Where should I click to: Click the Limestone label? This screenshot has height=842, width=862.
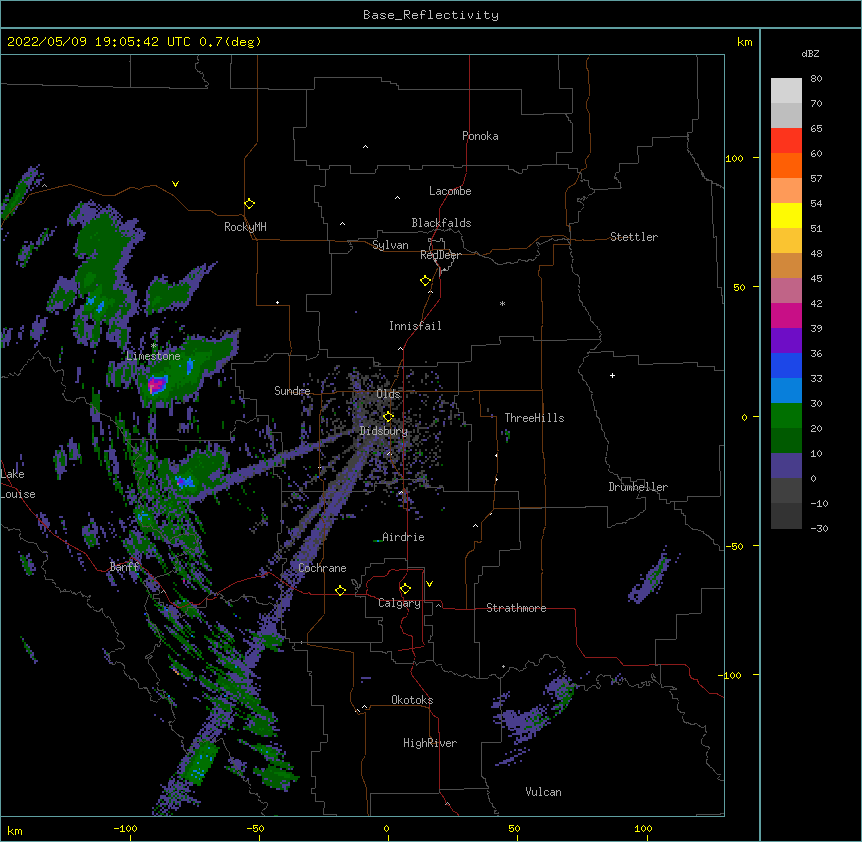153,356
